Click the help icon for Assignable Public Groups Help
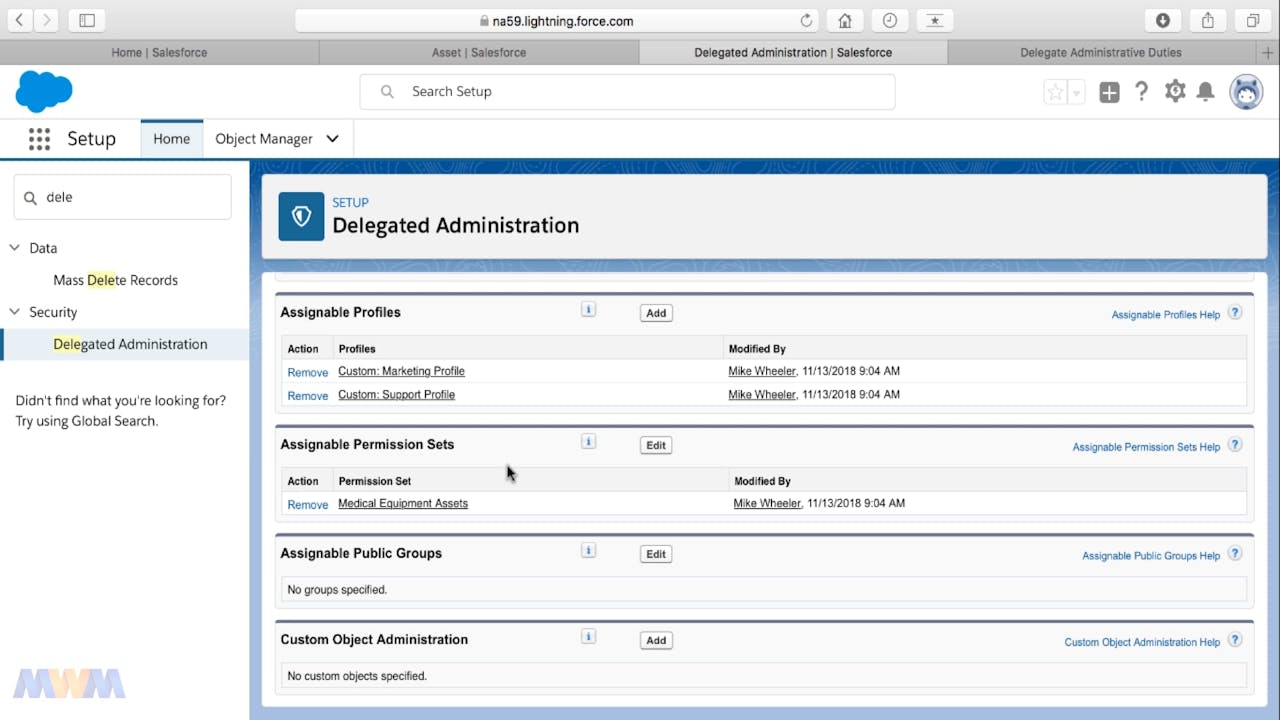 [x=1235, y=554]
